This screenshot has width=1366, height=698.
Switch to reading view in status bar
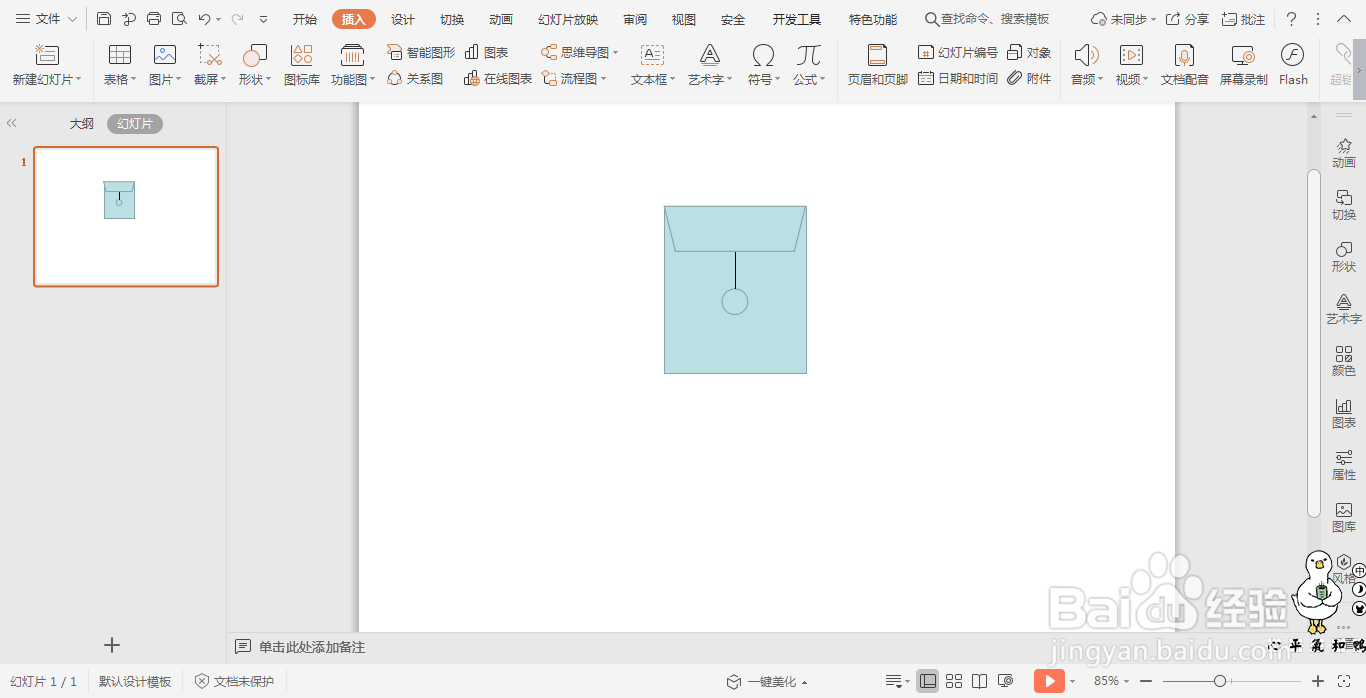pos(980,681)
